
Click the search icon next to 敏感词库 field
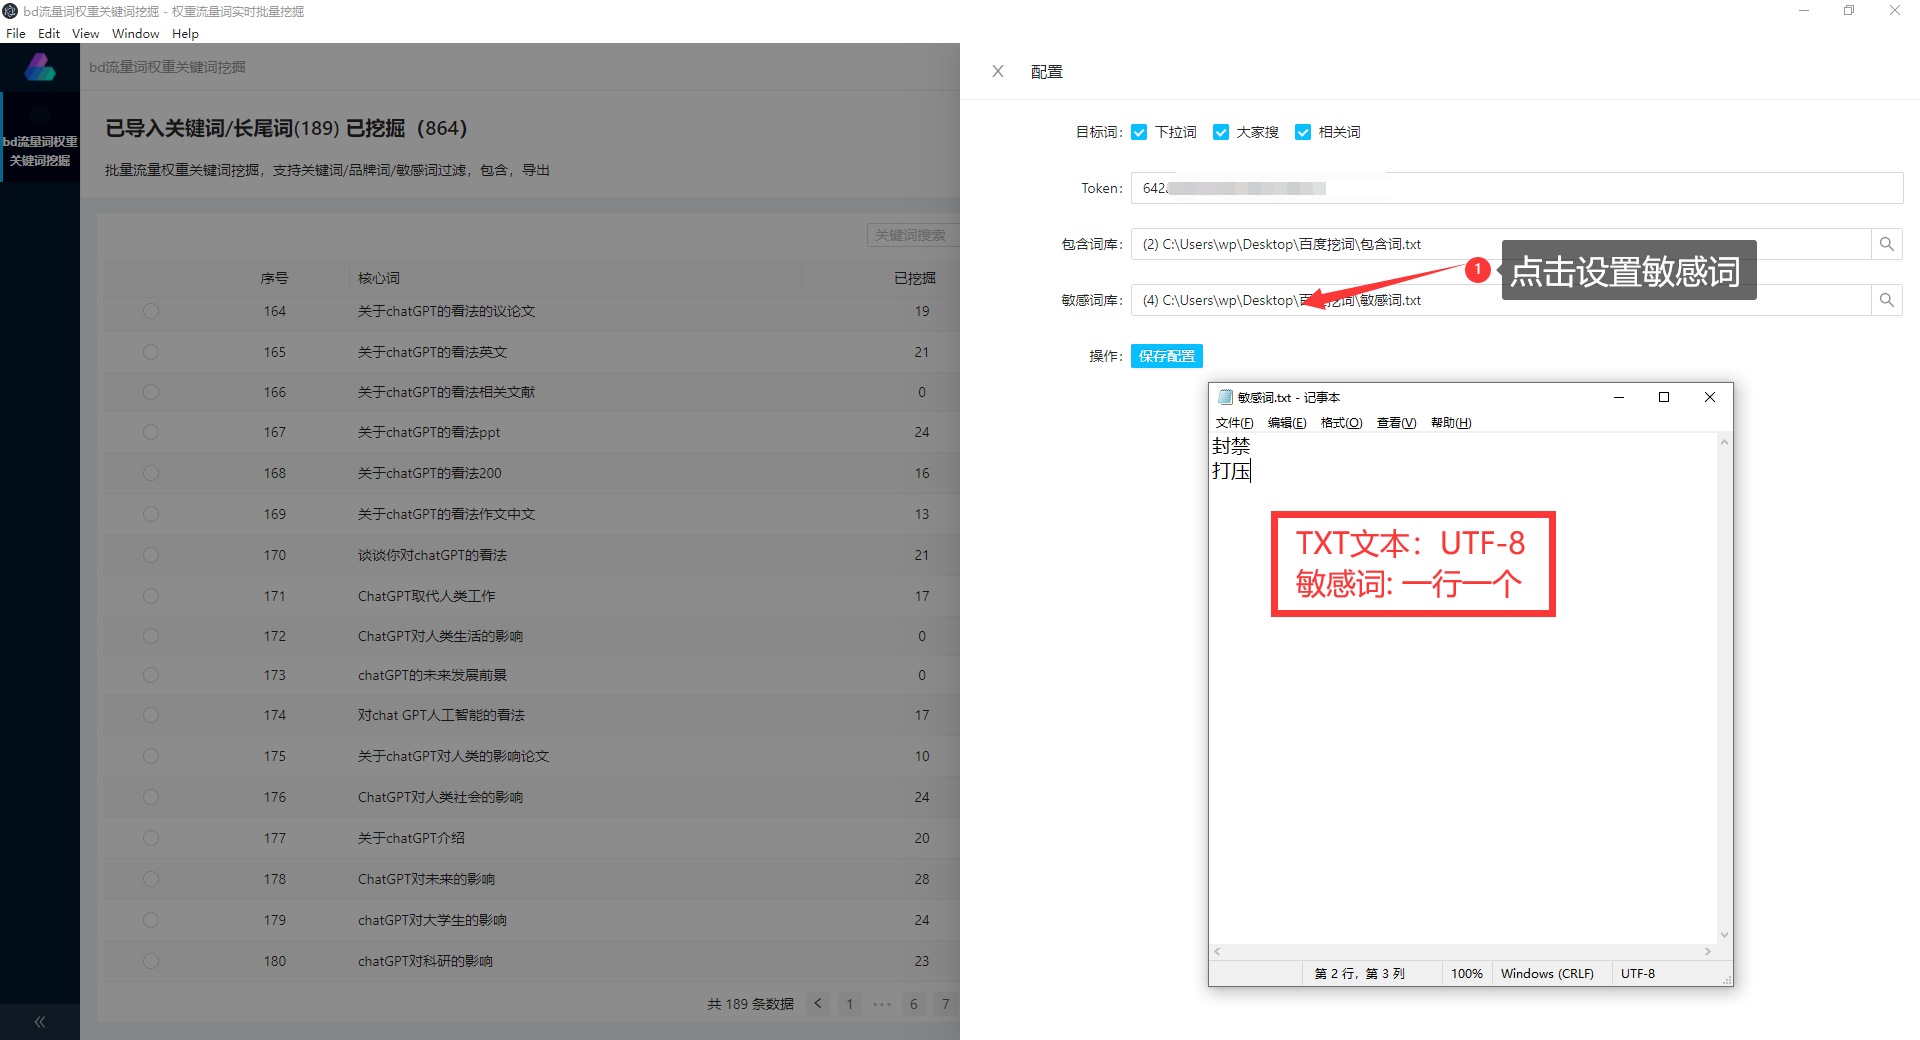point(1886,299)
